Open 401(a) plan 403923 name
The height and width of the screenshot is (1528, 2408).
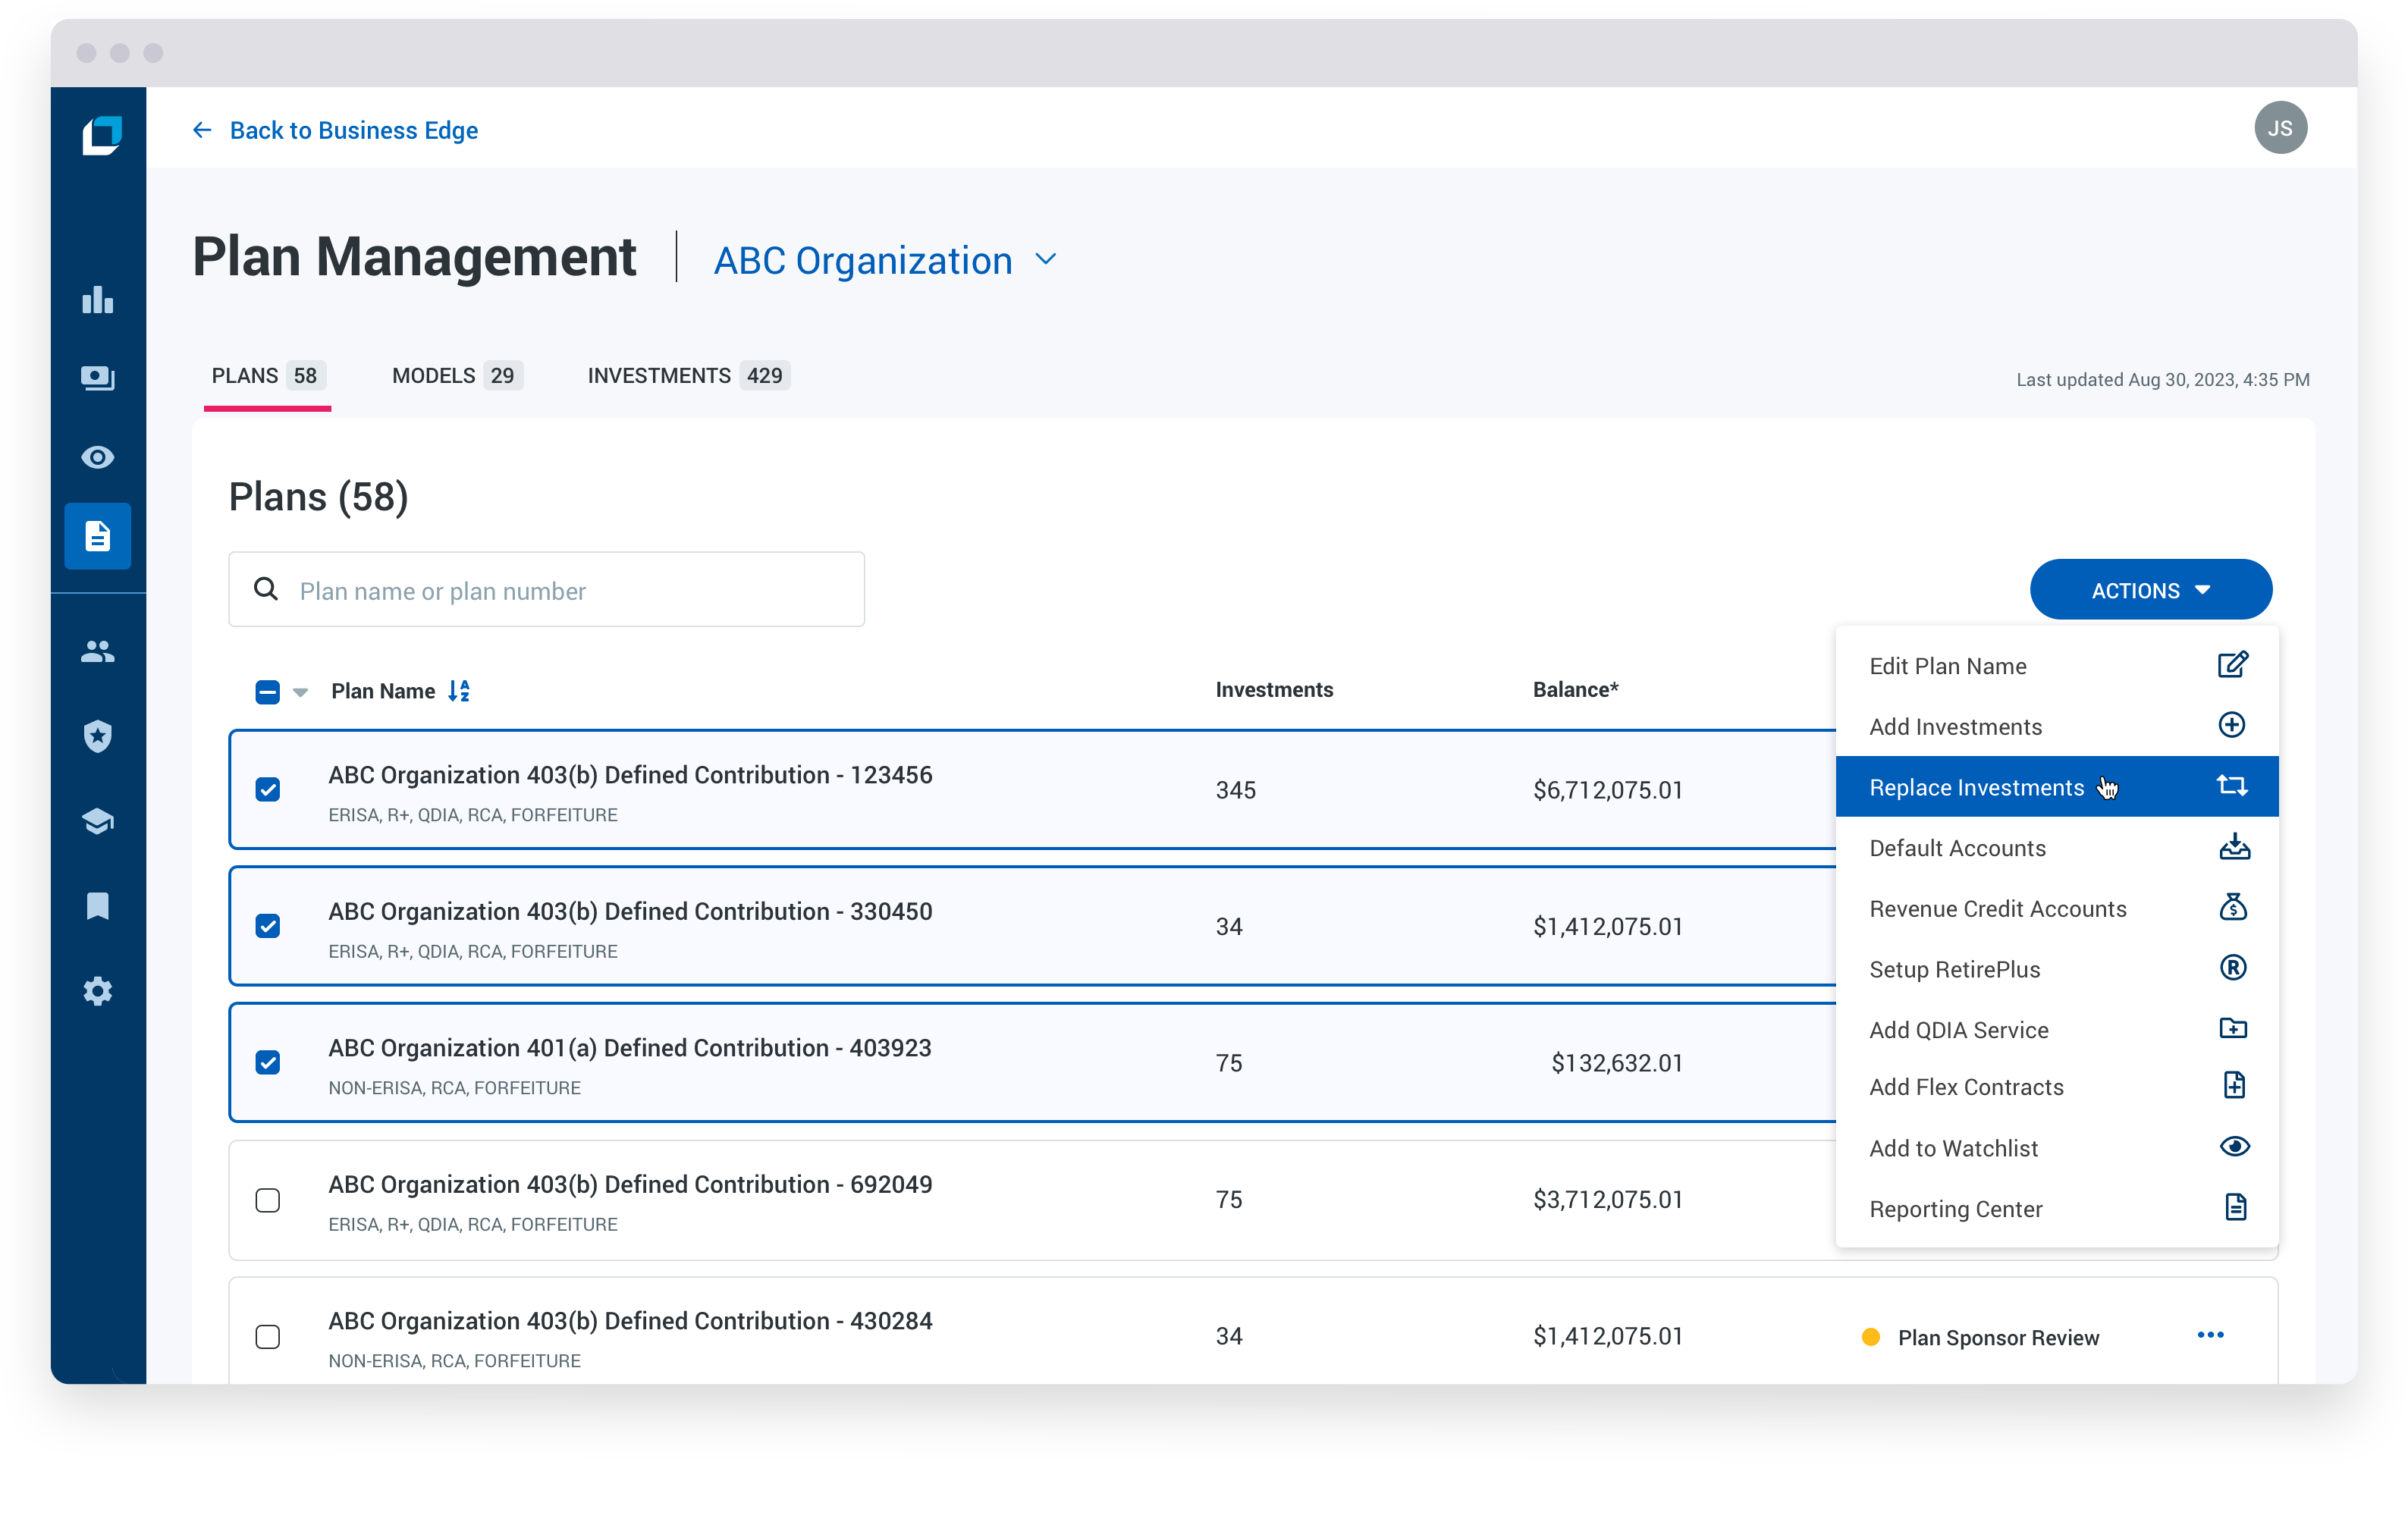coord(630,1048)
